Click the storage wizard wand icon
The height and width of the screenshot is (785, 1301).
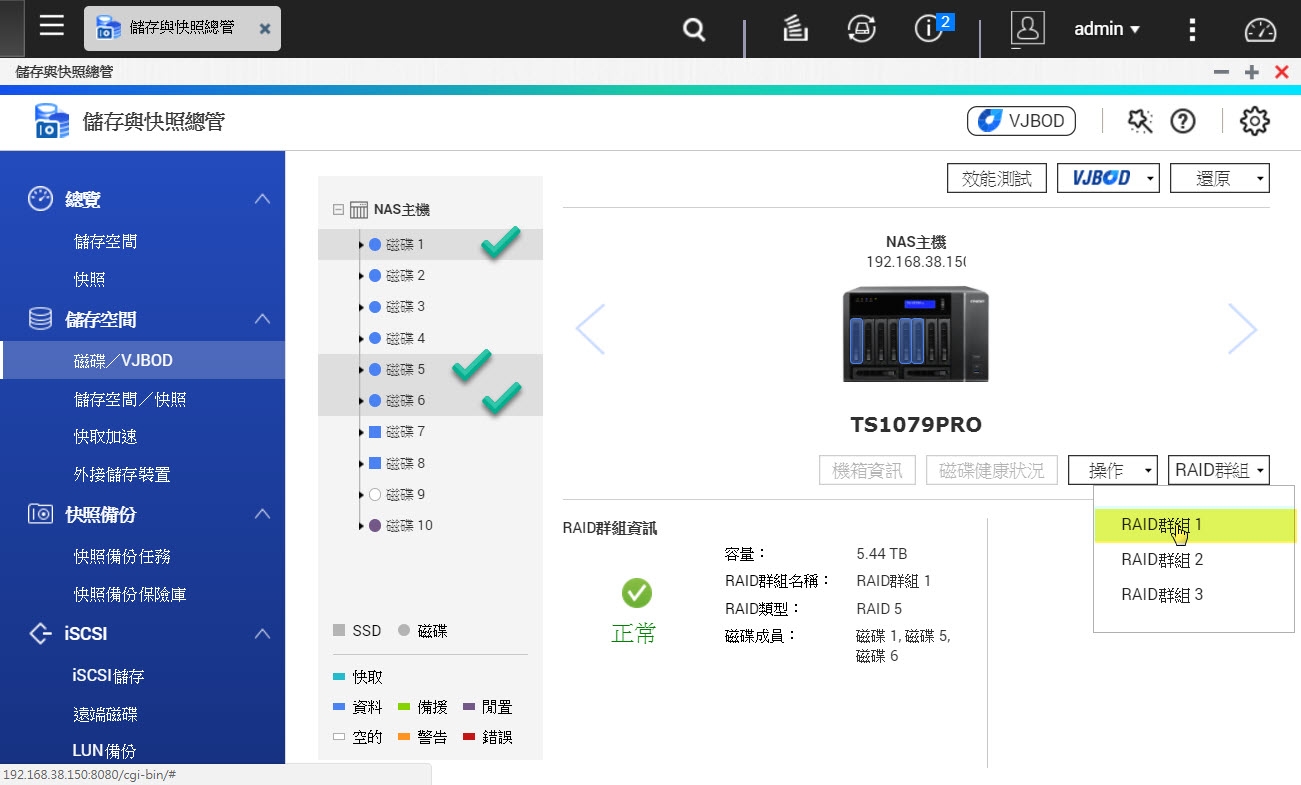coord(1139,121)
